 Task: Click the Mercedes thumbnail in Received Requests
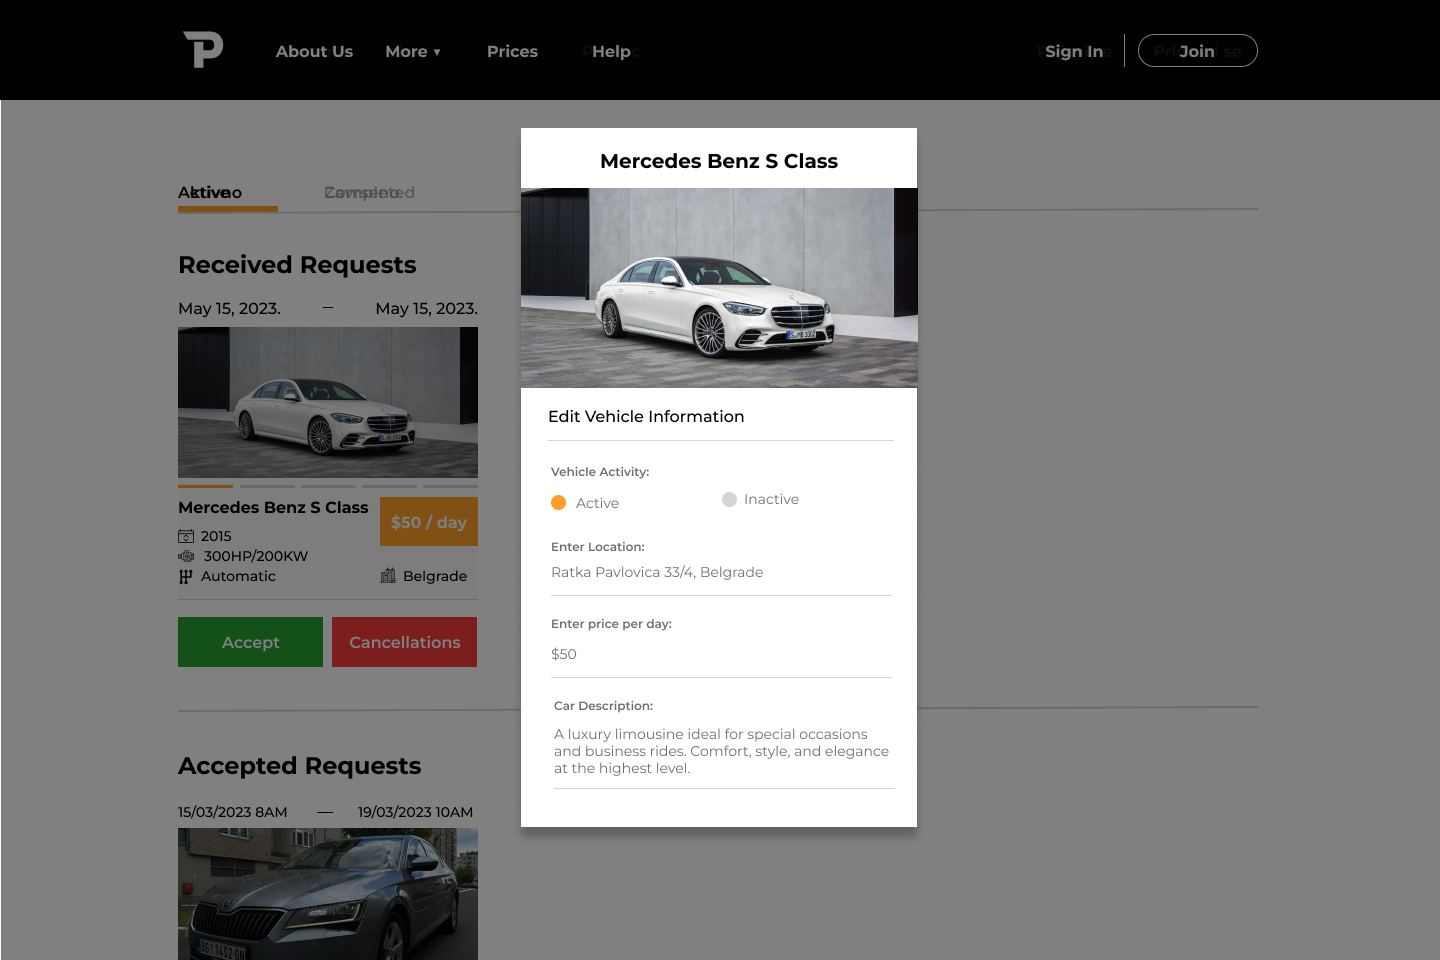(328, 403)
